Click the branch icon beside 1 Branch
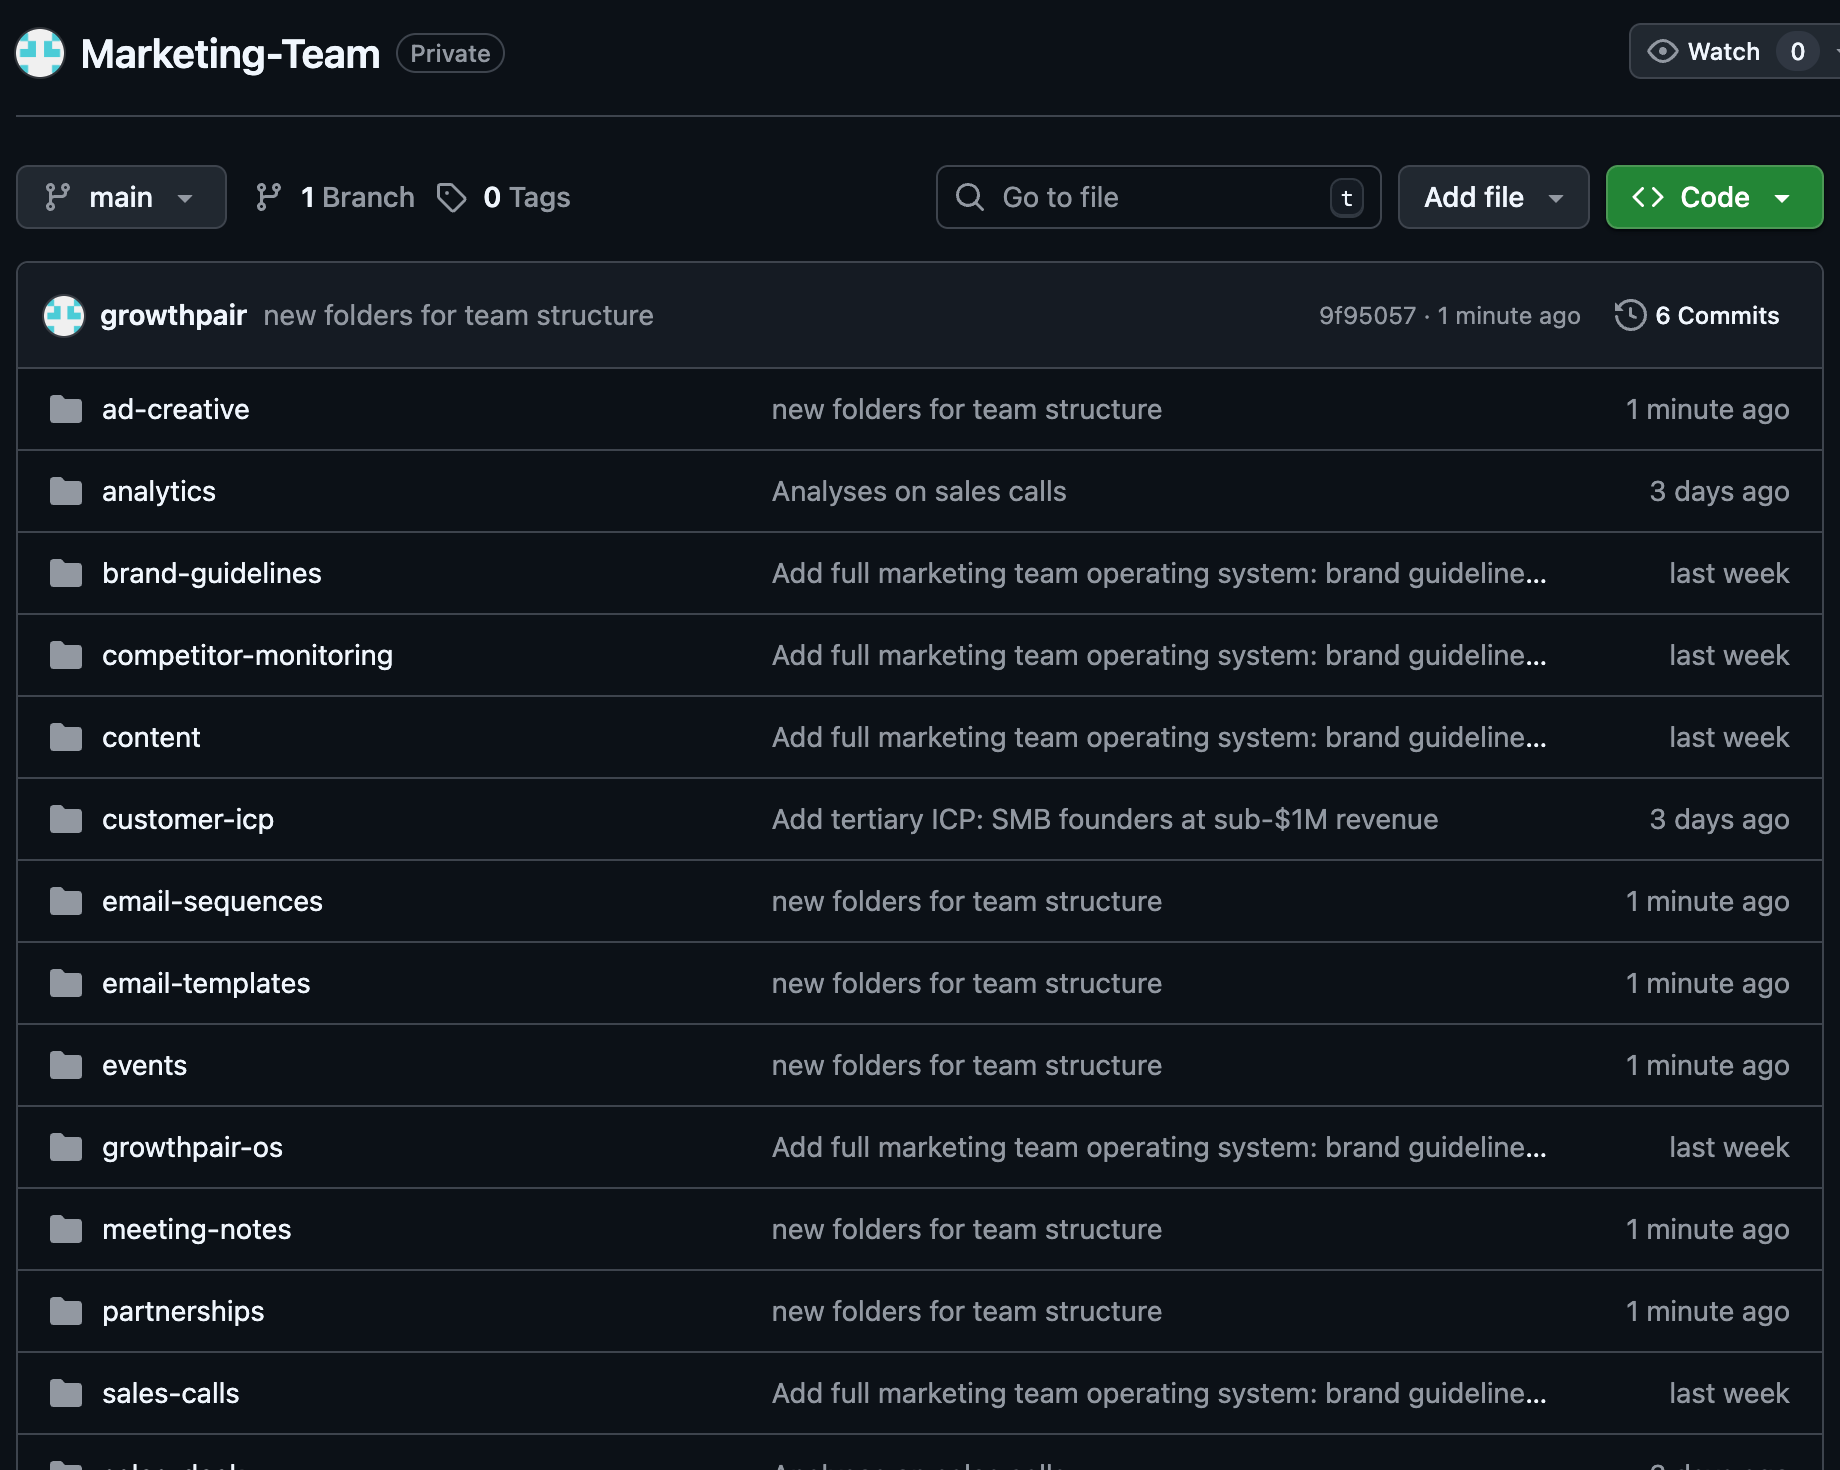Viewport: 1840px width, 1470px height. click(x=268, y=197)
